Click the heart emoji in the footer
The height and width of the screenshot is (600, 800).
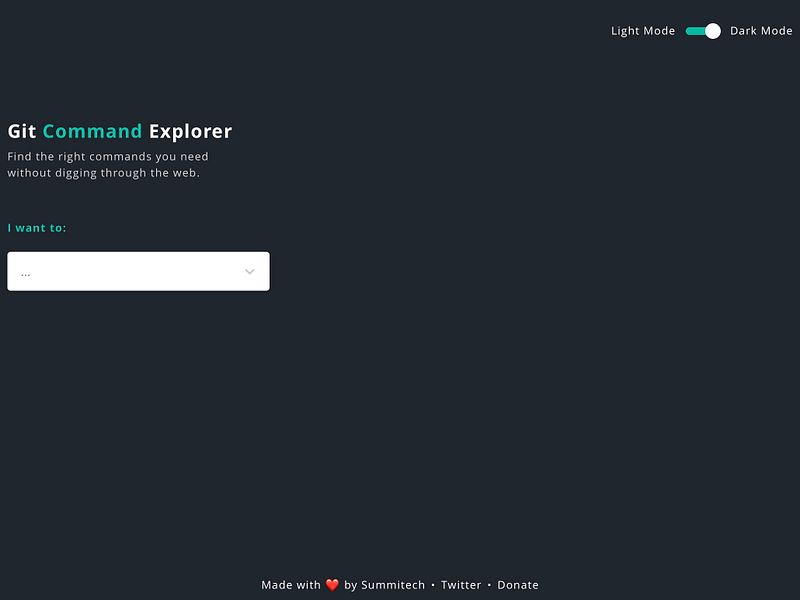tap(333, 584)
